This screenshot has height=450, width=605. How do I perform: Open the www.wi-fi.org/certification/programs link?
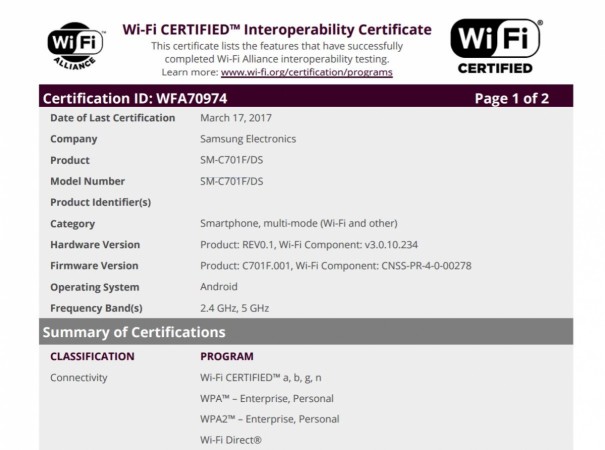[307, 73]
